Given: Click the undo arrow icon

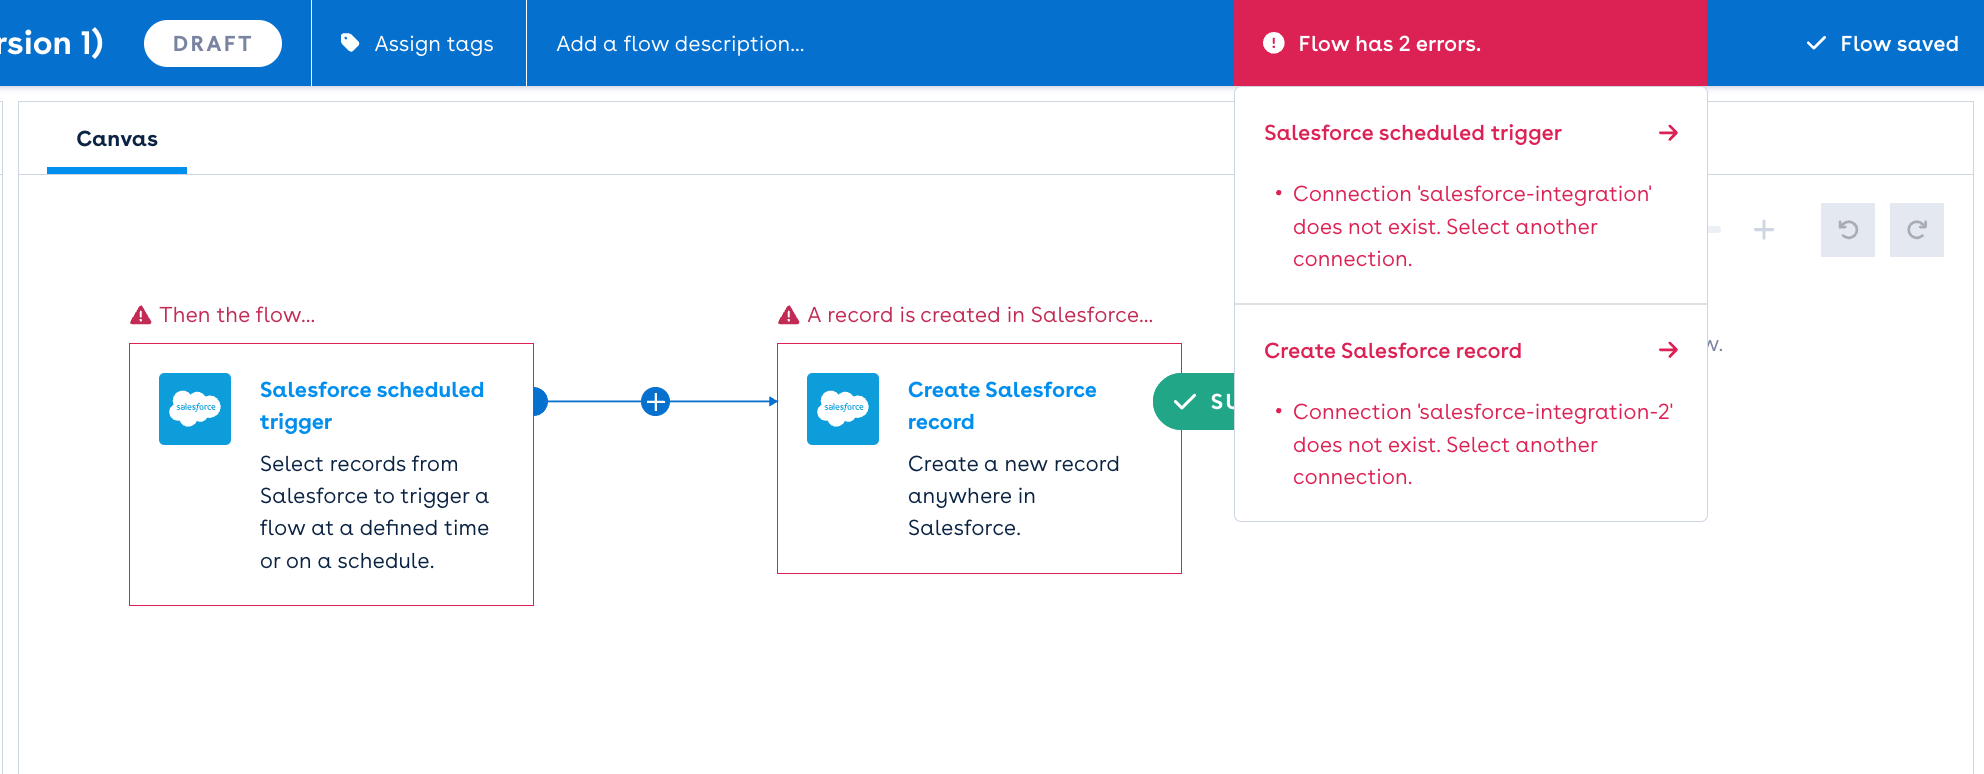Looking at the screenshot, I should (x=1847, y=230).
